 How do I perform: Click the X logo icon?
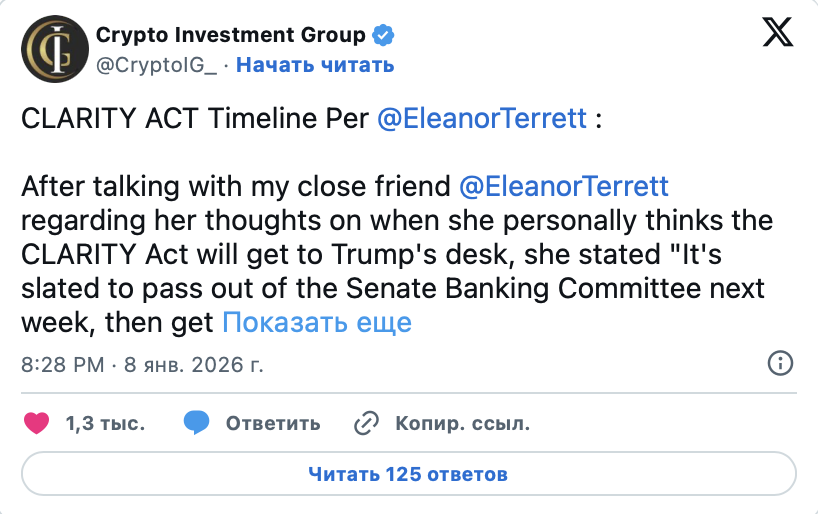pos(778,35)
